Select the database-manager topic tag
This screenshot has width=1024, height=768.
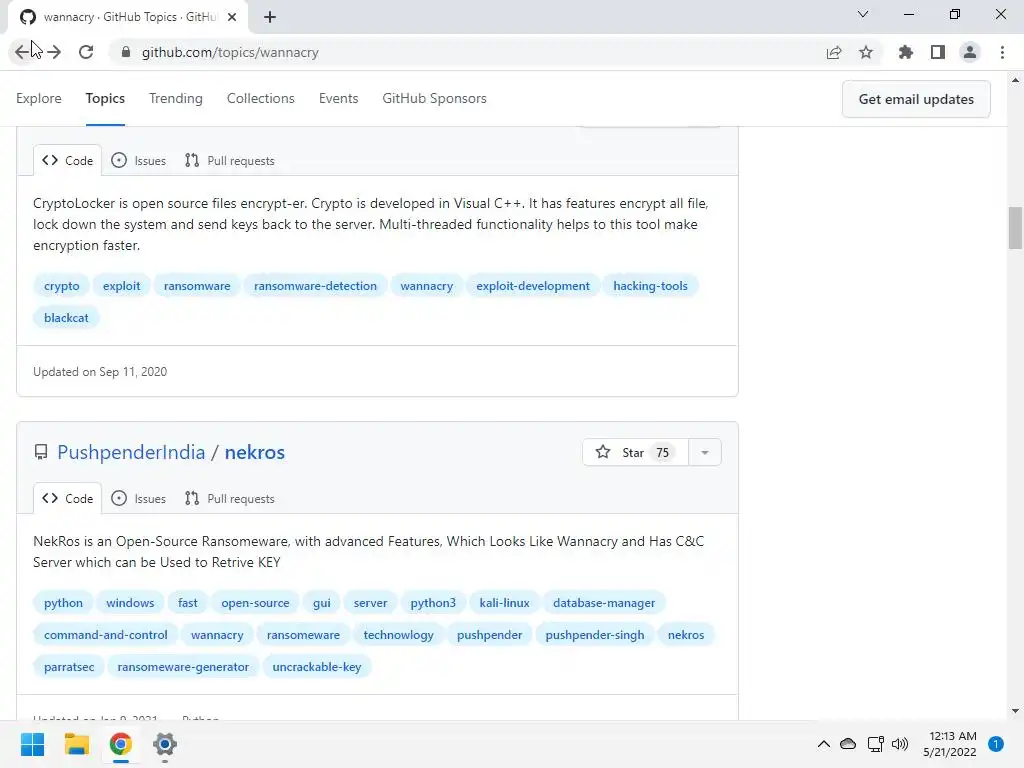tap(604, 603)
